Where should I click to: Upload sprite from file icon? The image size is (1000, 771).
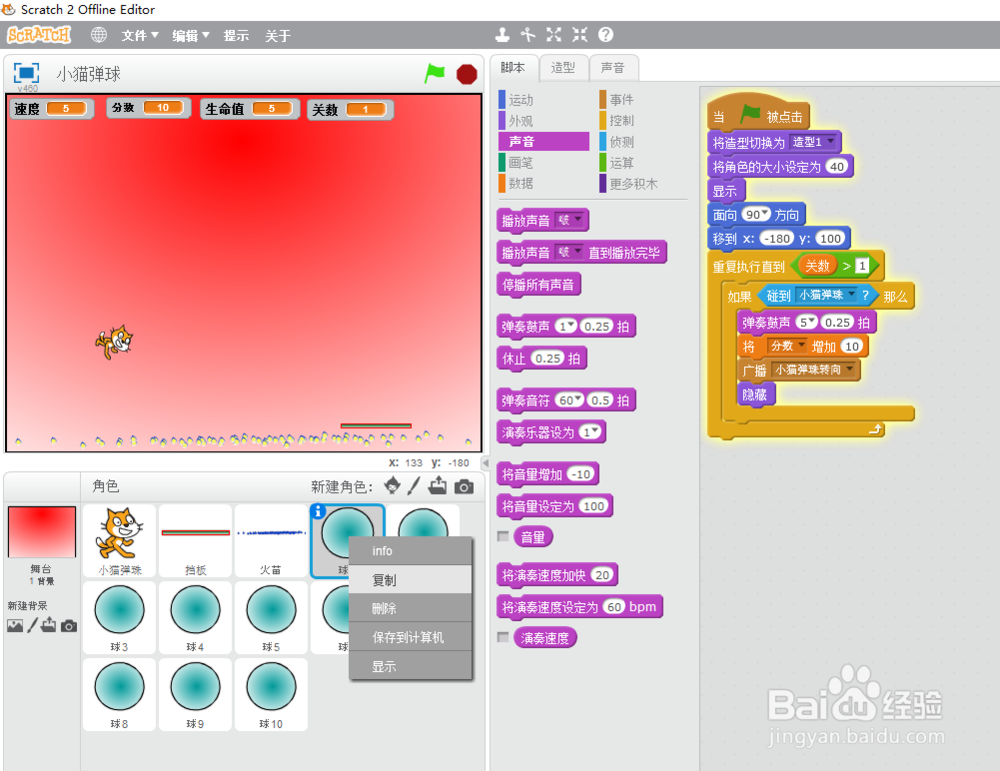click(x=438, y=486)
